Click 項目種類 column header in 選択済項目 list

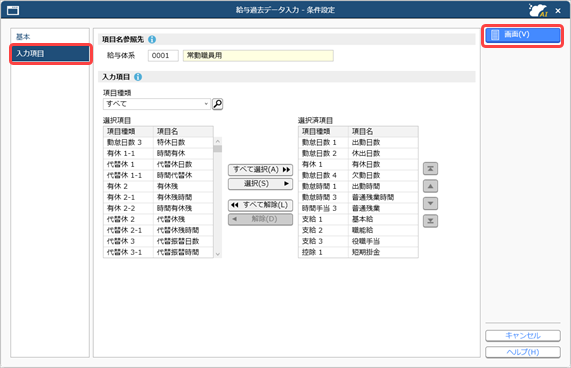click(323, 131)
